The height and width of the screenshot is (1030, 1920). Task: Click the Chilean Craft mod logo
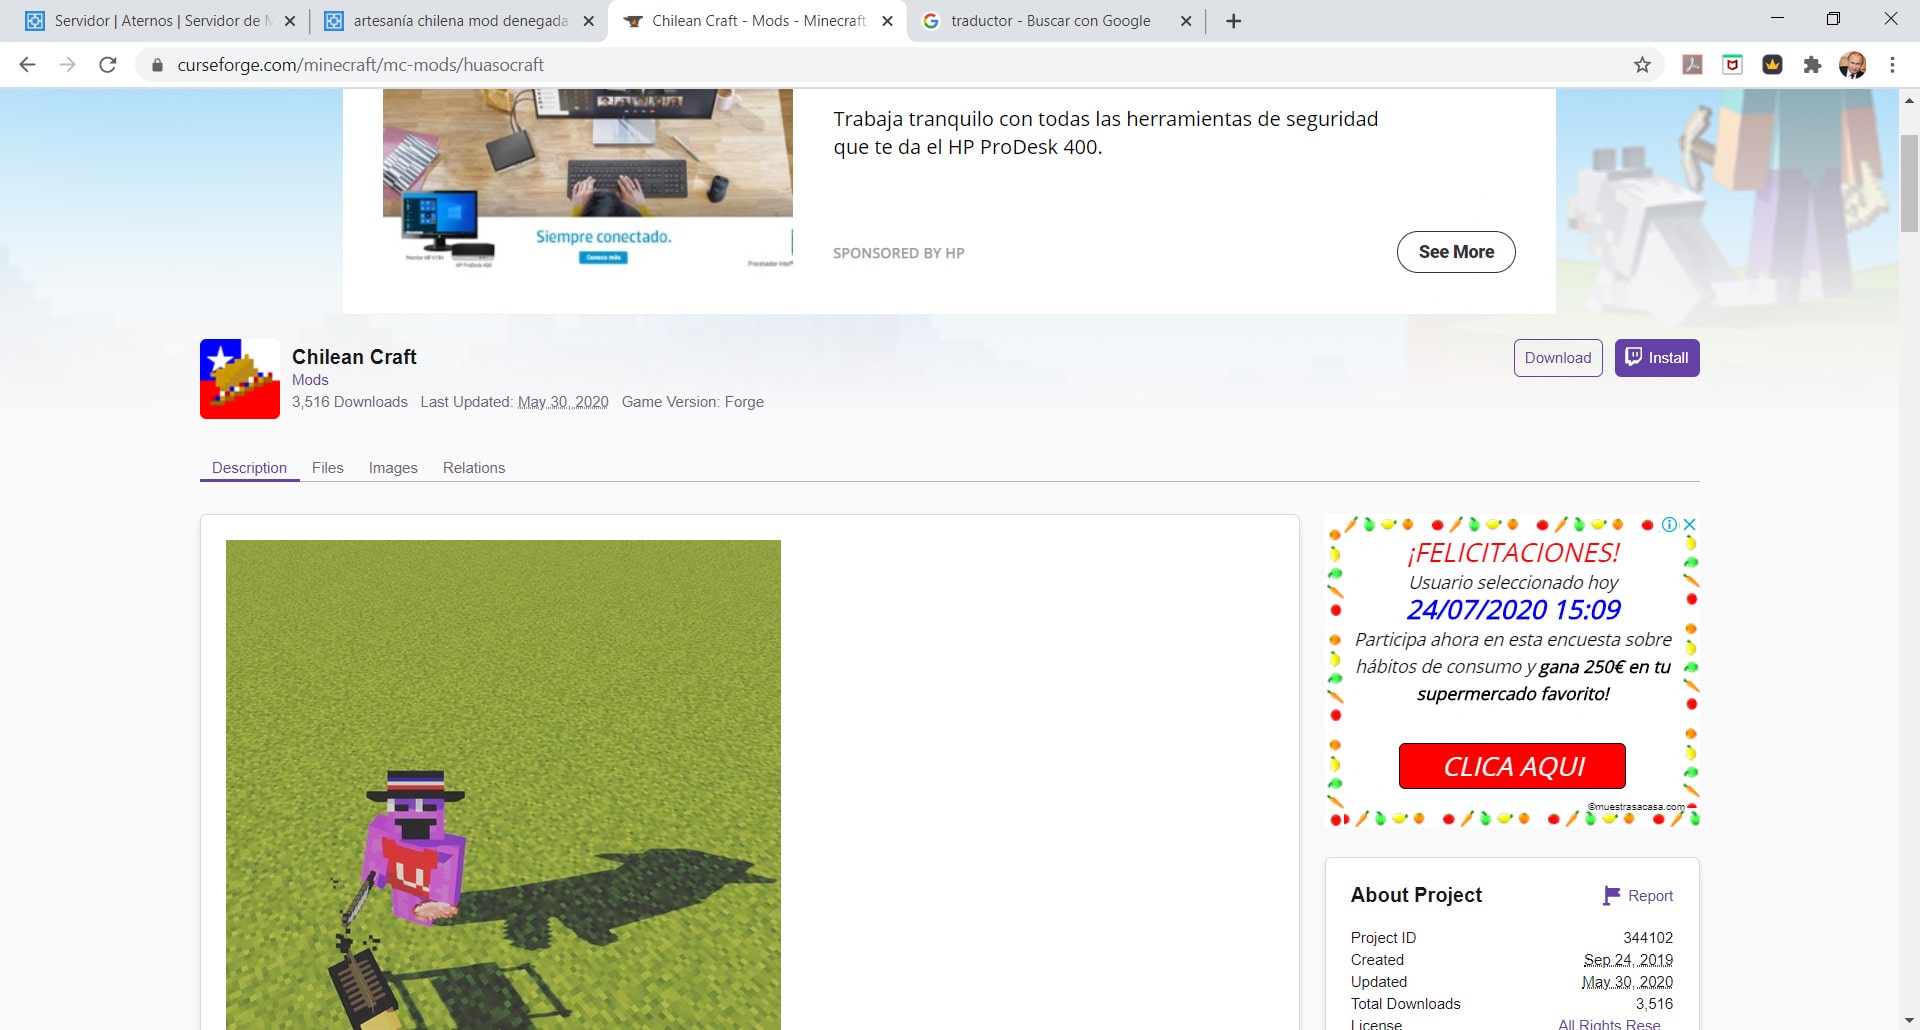point(240,379)
